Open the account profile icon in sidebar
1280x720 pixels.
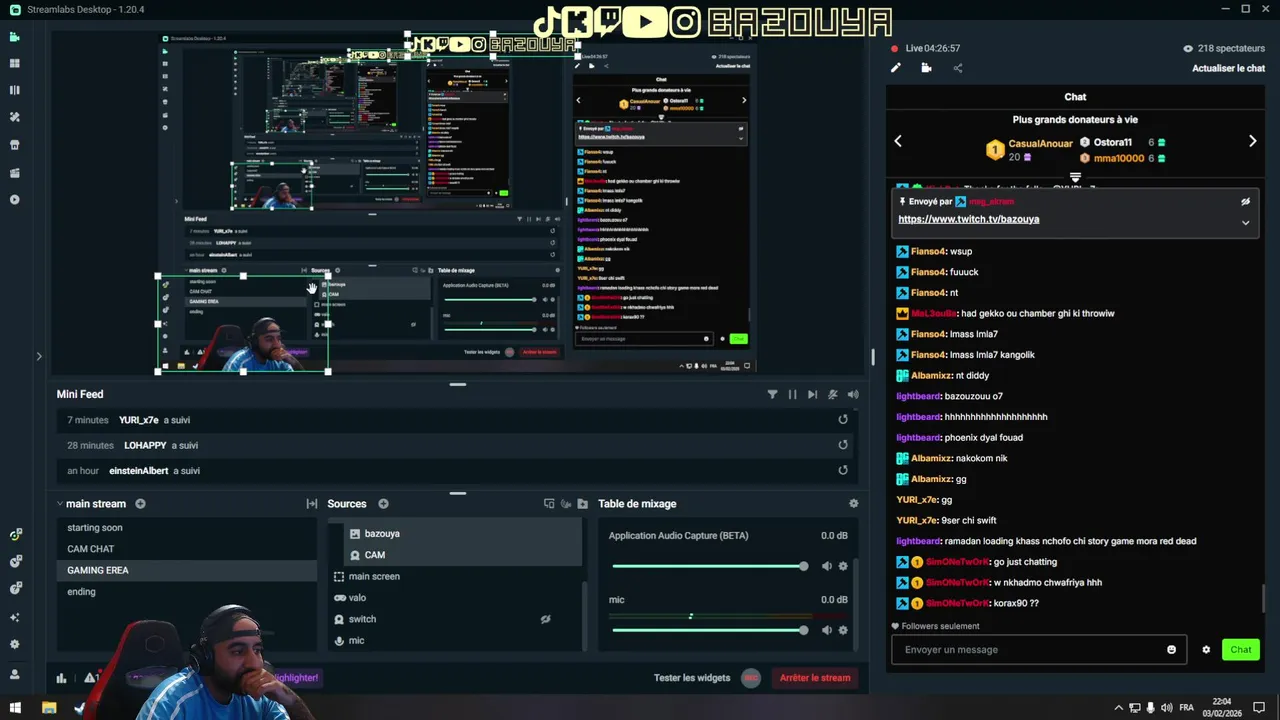[x=14, y=675]
